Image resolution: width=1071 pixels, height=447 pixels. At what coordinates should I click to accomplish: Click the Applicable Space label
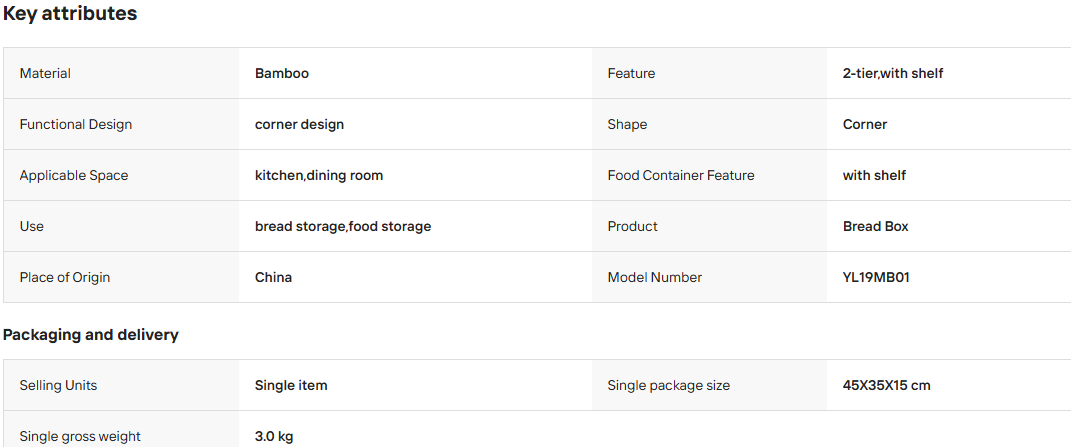74,176
